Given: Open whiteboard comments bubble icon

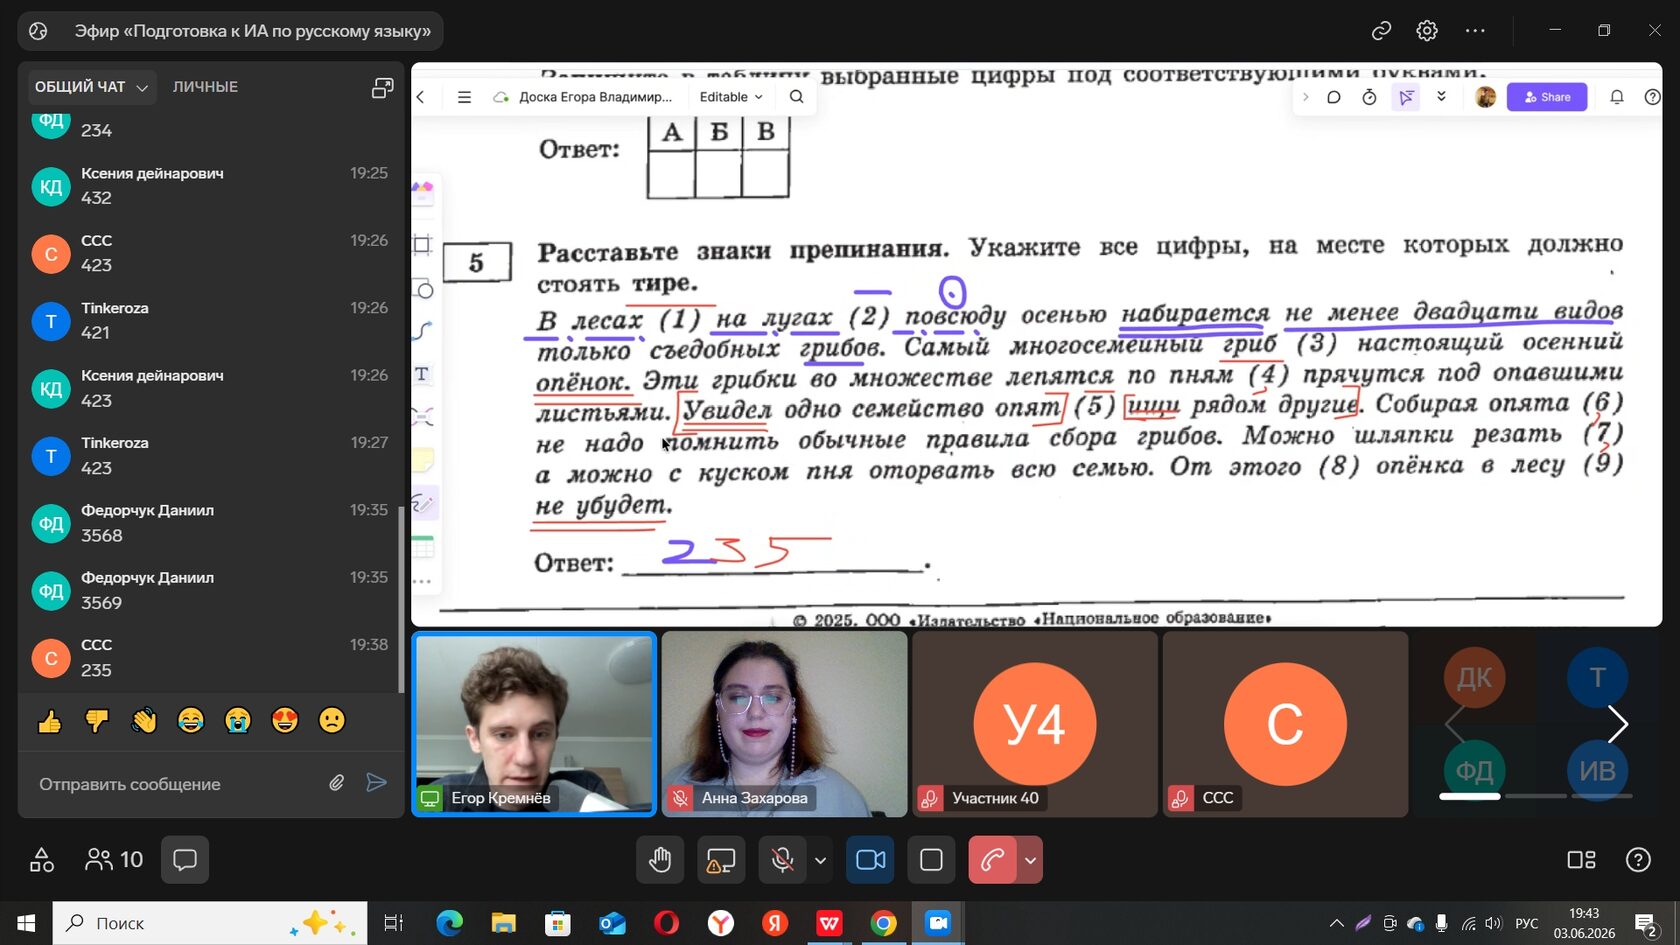Looking at the screenshot, I should point(1333,97).
